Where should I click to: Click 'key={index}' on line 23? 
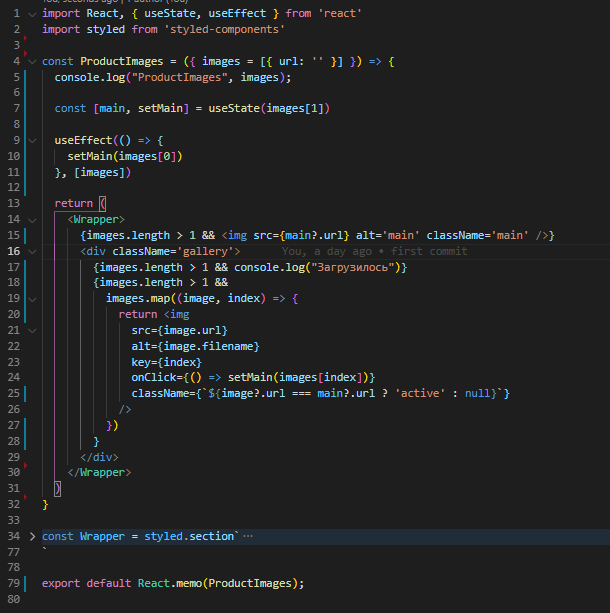point(167,362)
